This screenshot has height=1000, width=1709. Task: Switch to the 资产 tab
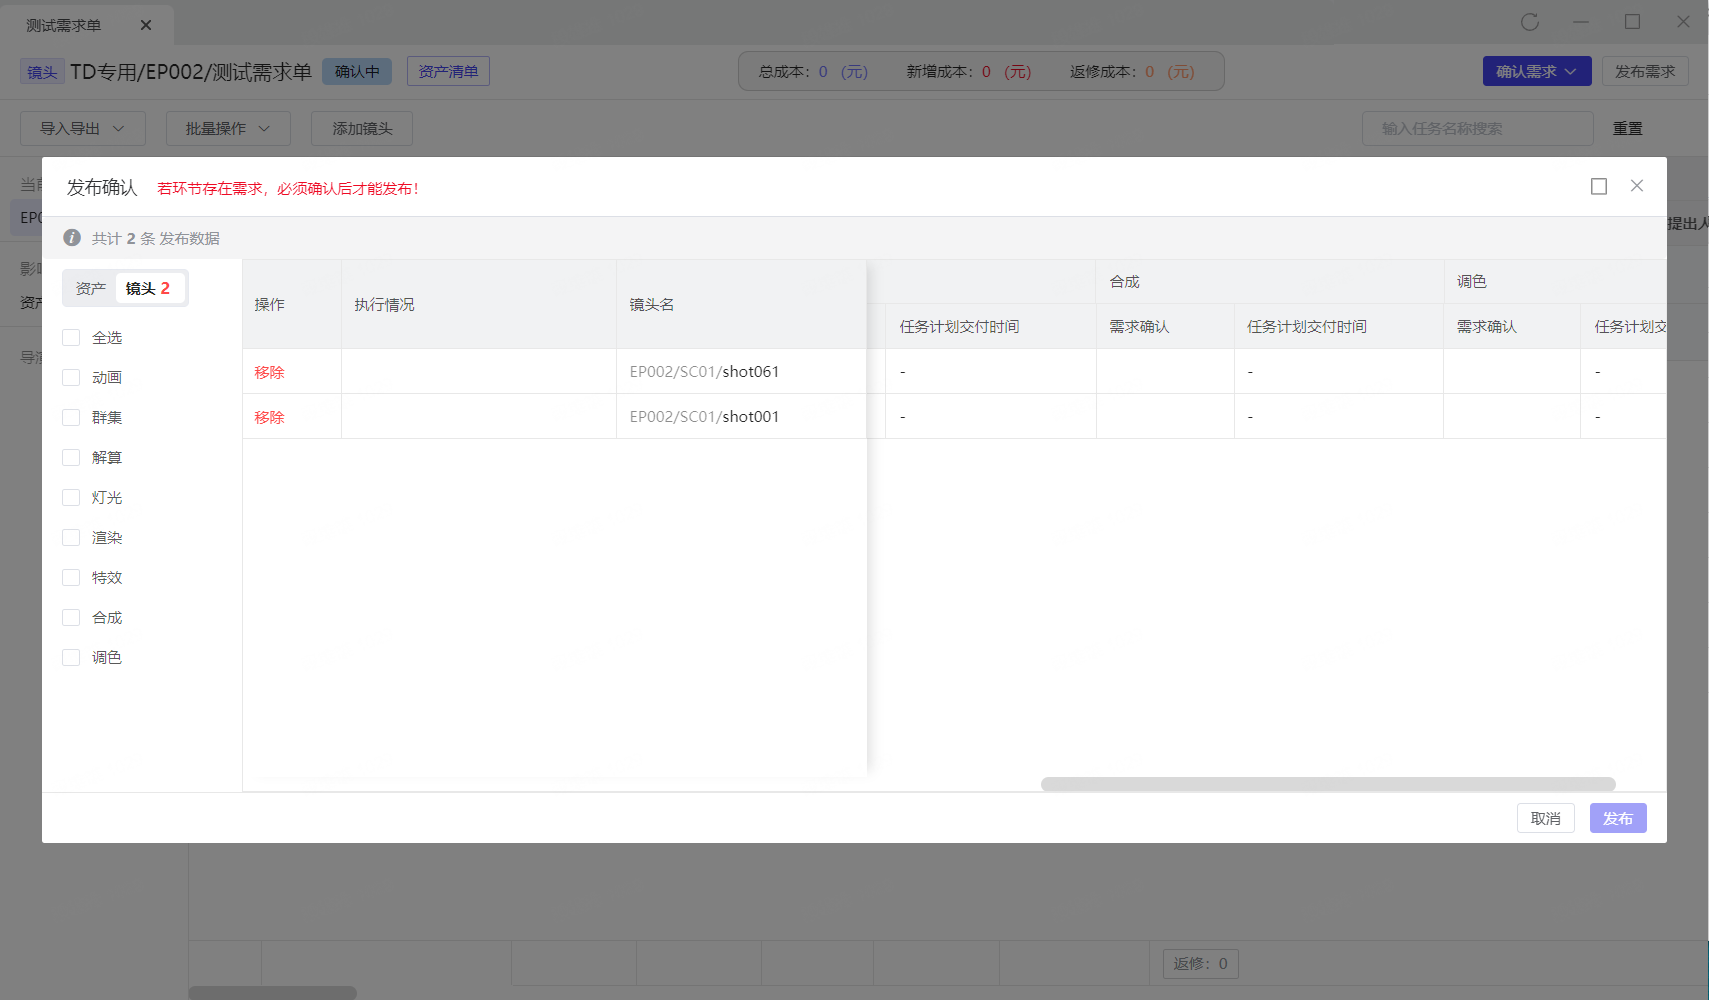pos(90,289)
